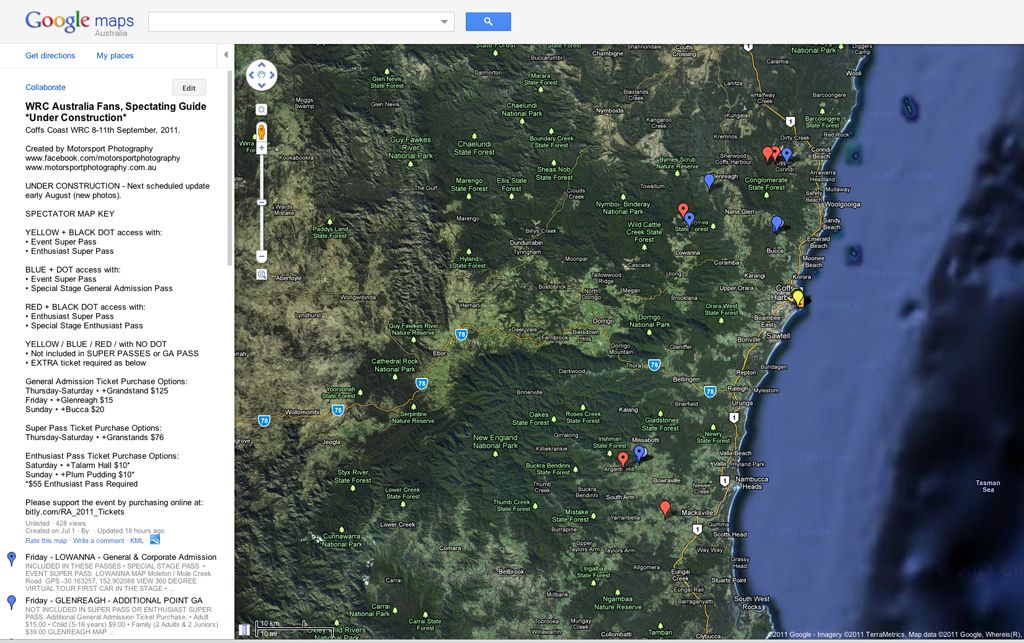
Task: Click the www.facebook.com/motorsportphotography text
Action: [x=103, y=158]
